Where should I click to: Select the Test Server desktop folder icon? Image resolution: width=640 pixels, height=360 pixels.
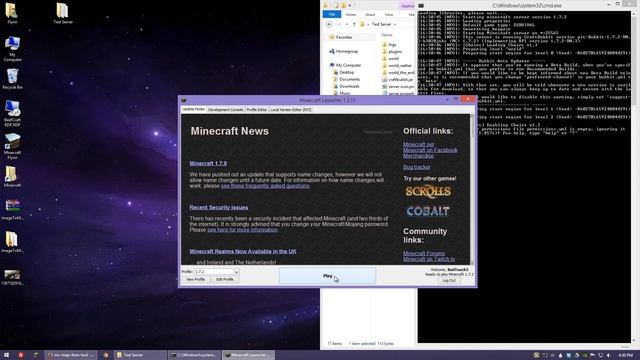click(62, 13)
